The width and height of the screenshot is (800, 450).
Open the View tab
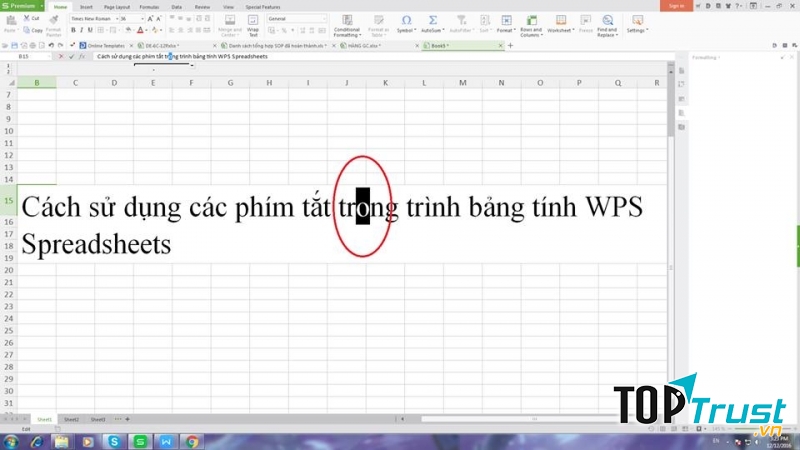(x=228, y=7)
